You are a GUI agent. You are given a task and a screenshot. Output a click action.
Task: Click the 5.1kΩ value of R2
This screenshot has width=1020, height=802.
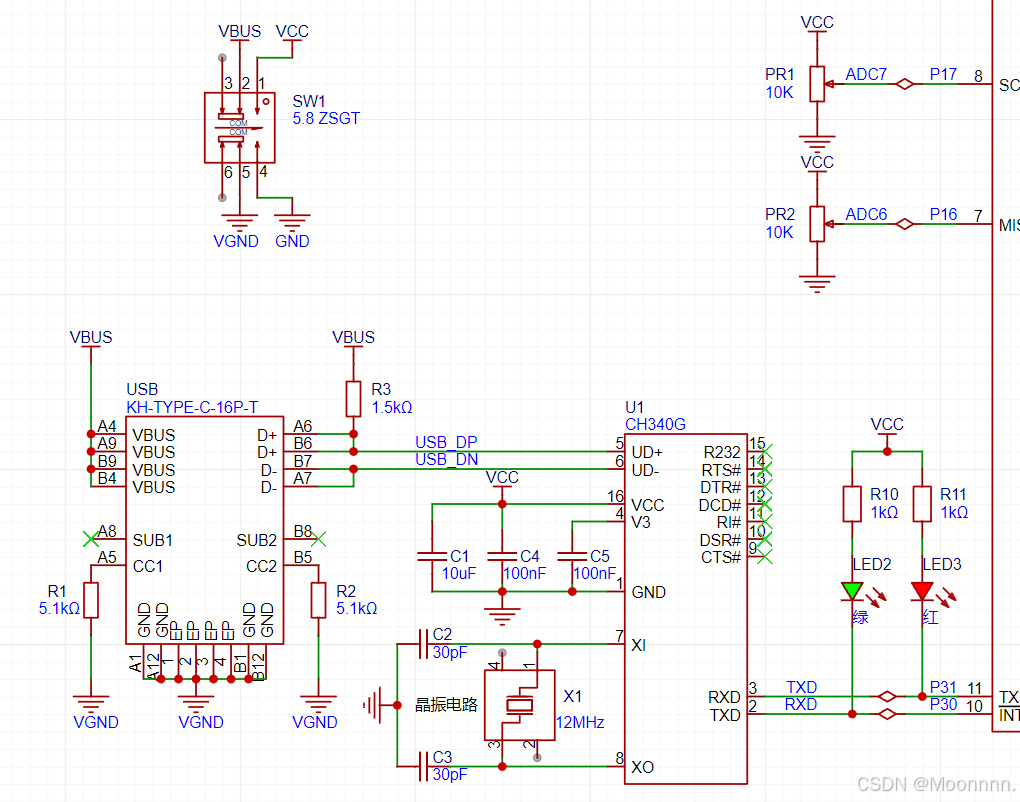[x=356, y=609]
